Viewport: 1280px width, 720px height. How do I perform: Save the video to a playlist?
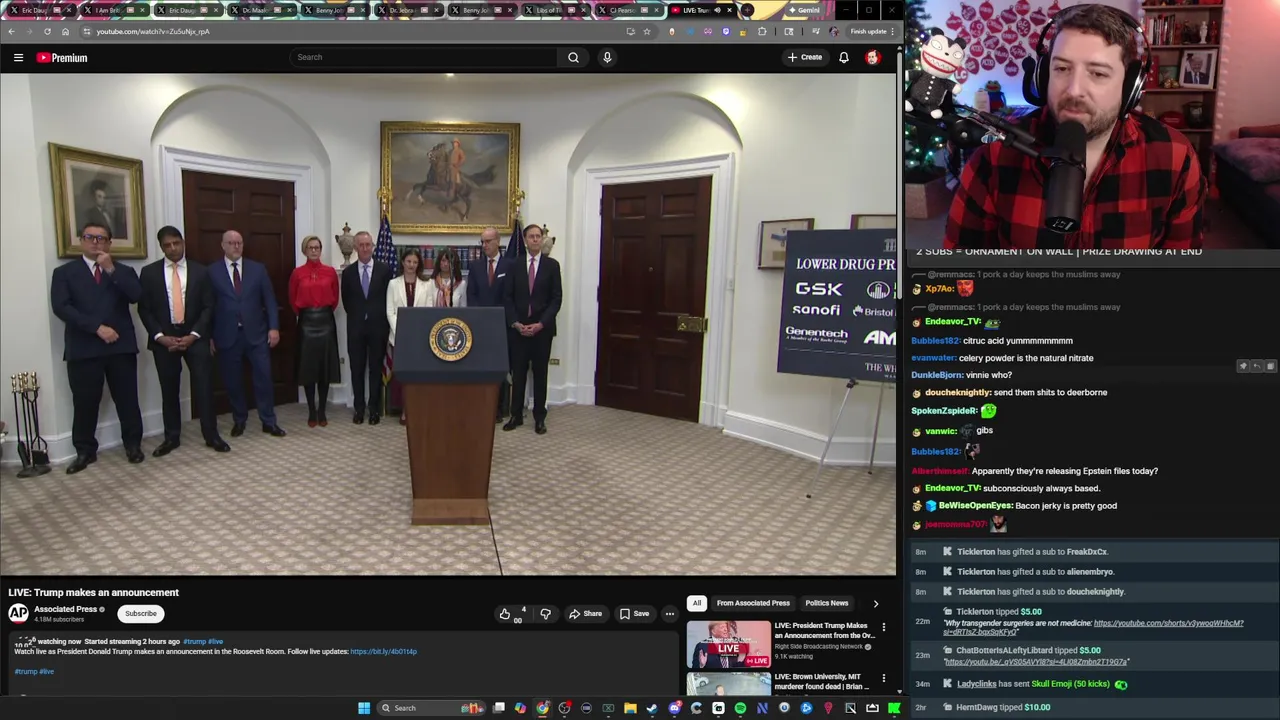coord(634,613)
